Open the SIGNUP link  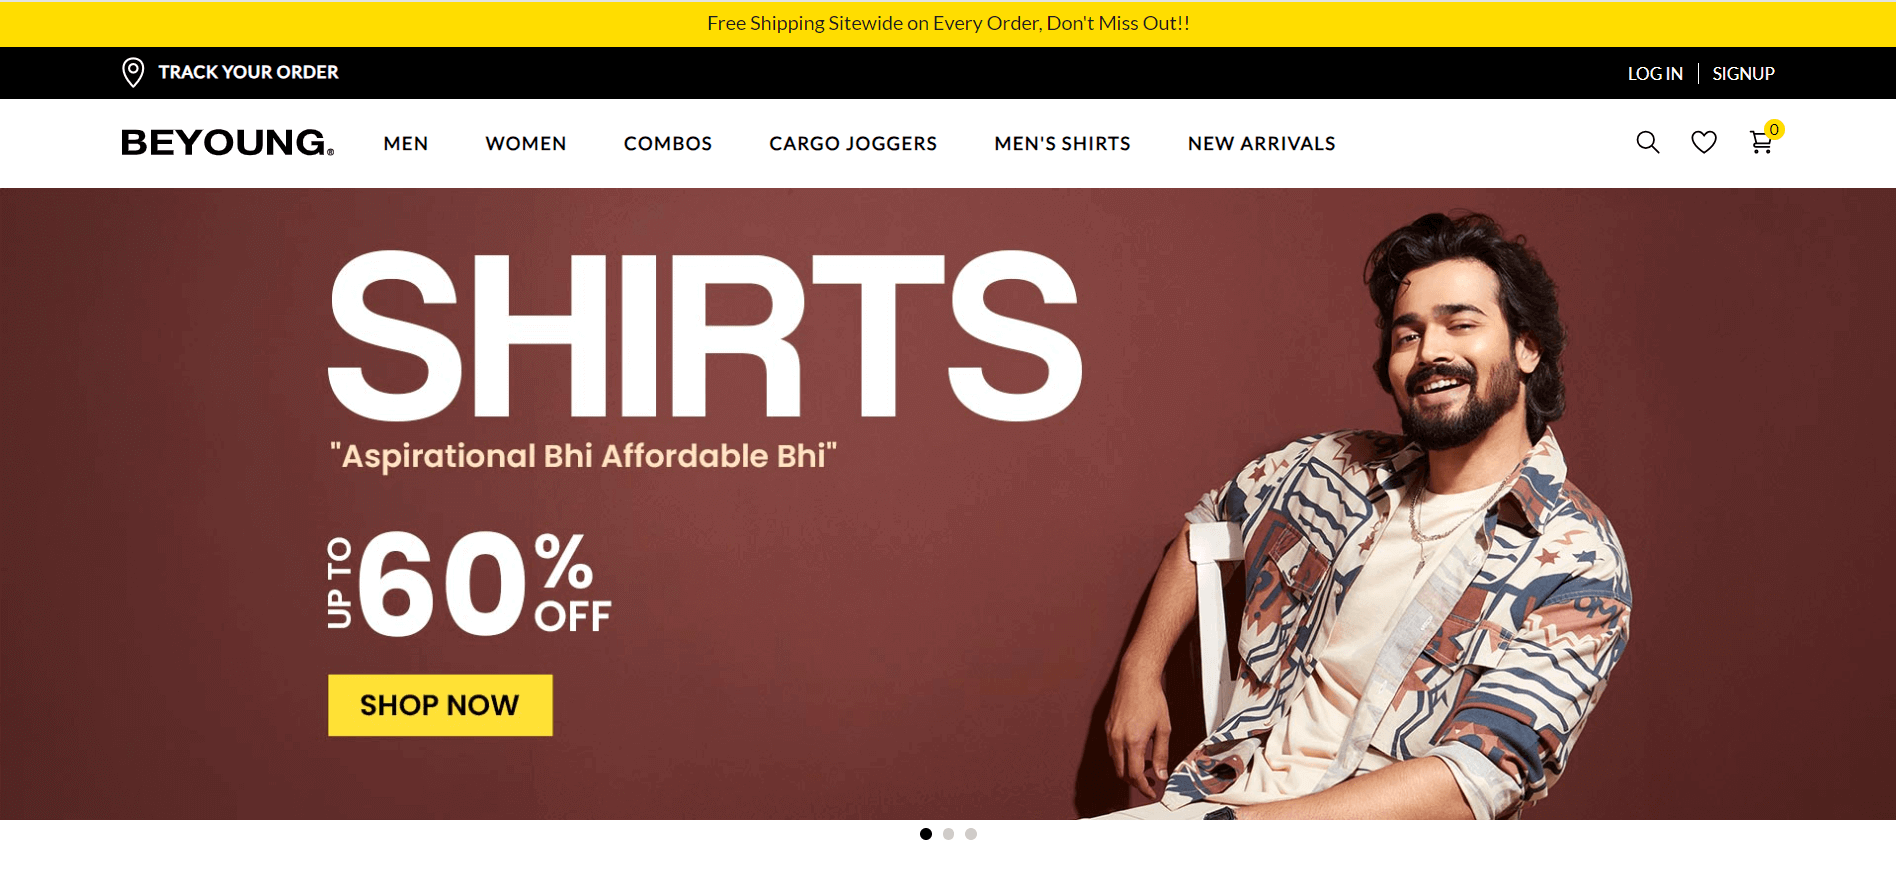[1743, 74]
